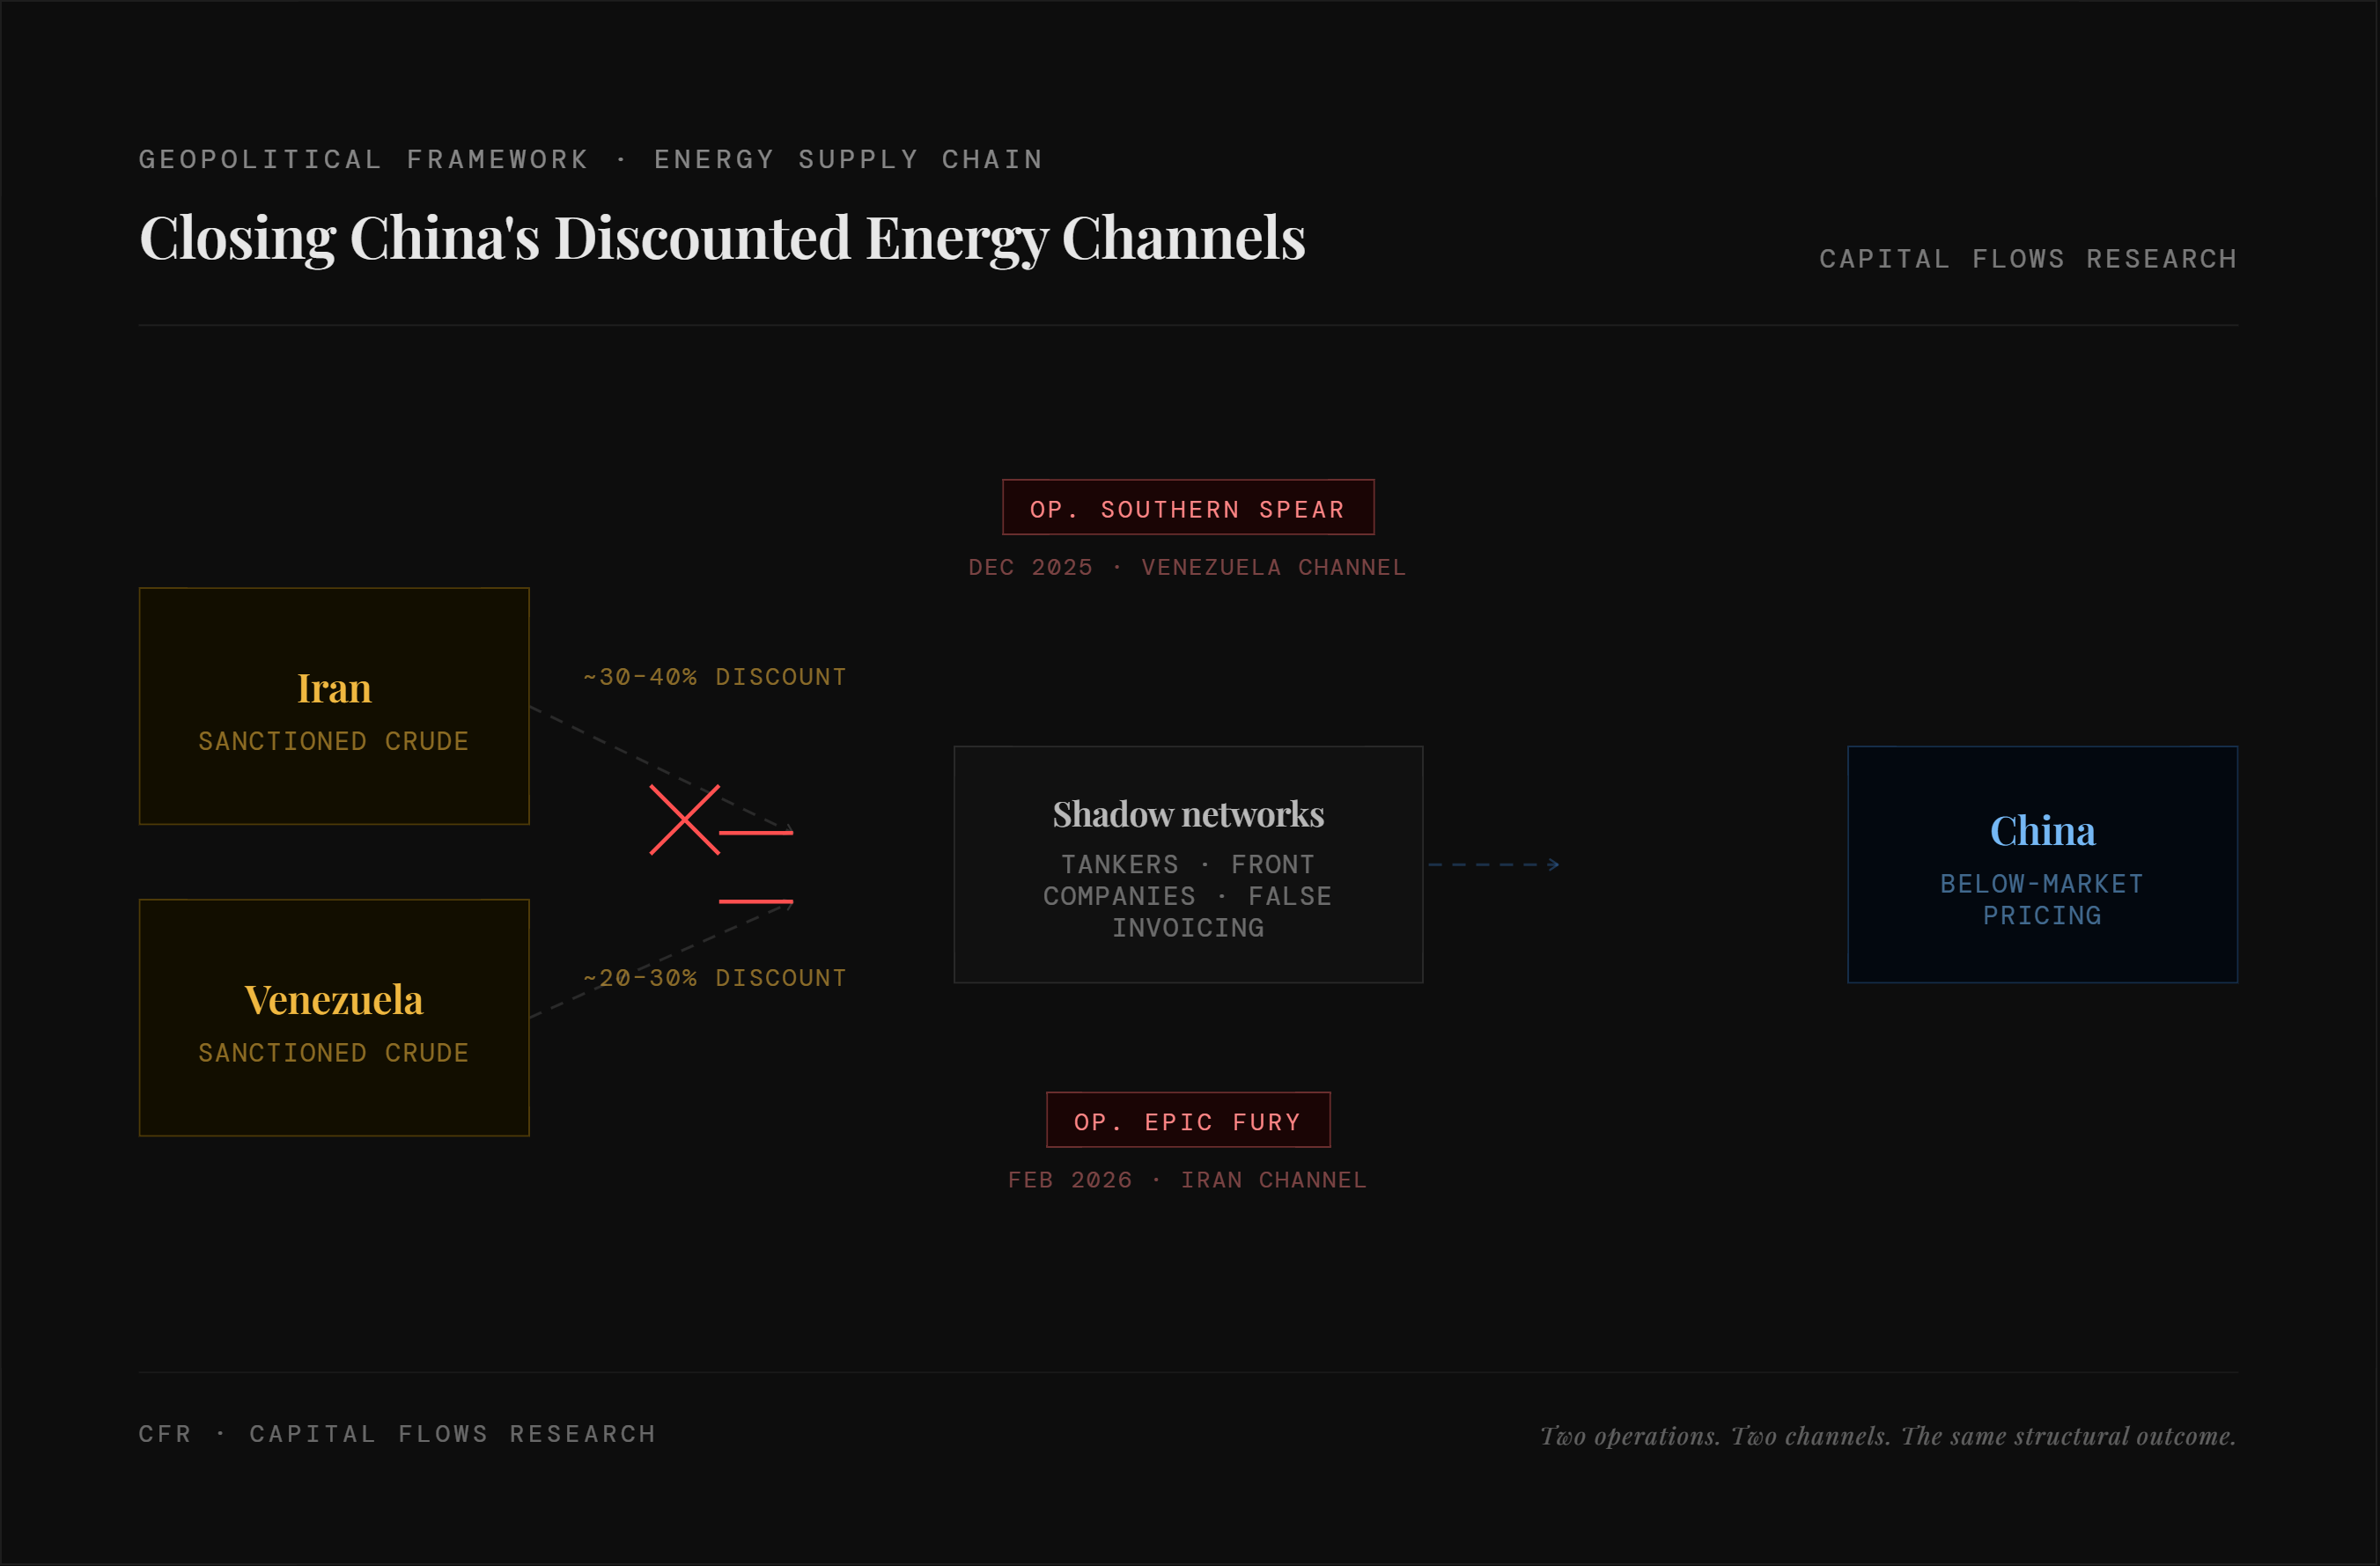This screenshot has width=2380, height=1566.
Task: Click the ~30-40% DISCOUNT label
Action: pyautogui.click(x=715, y=677)
